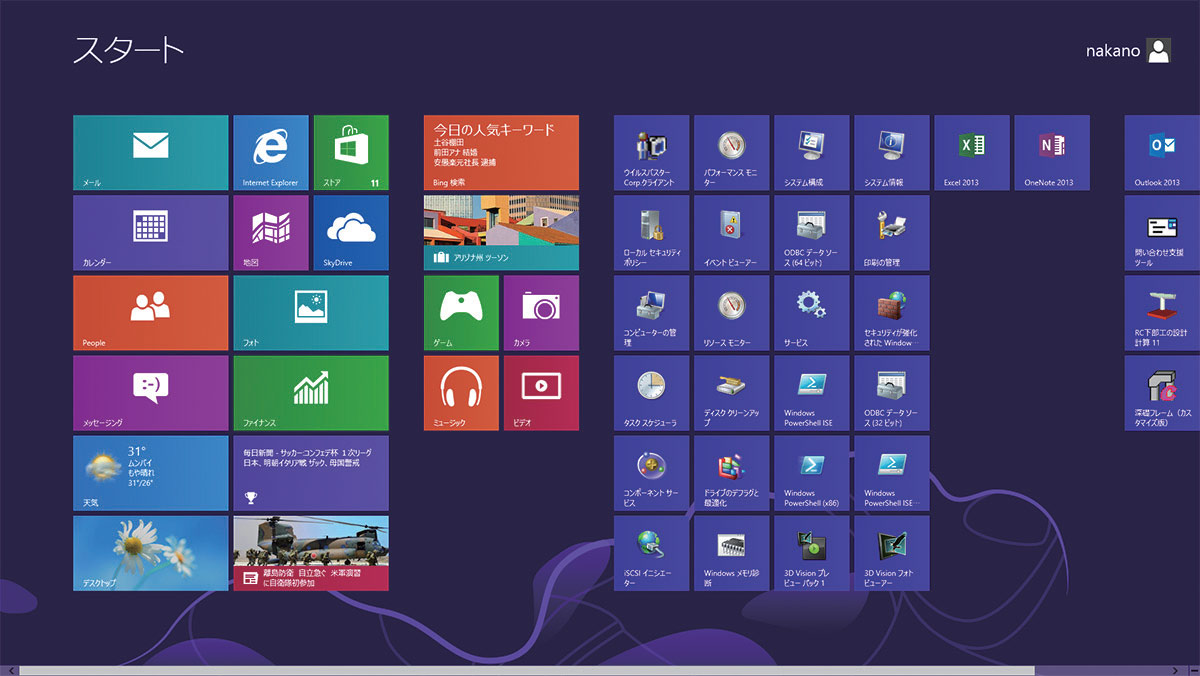The width and height of the screenshot is (1200, 676).
Task: Launch 深礎フレーム（カスタマイズ版）
Action: (1162, 392)
